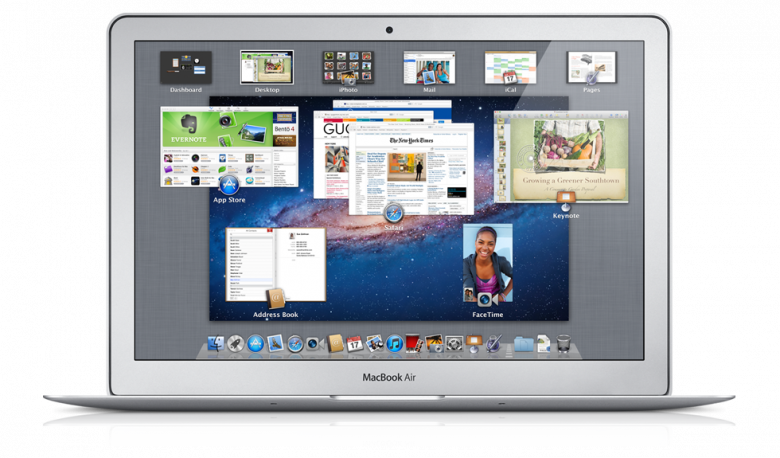
Task: Click the Safari badge icon under browser windows
Action: (x=394, y=213)
